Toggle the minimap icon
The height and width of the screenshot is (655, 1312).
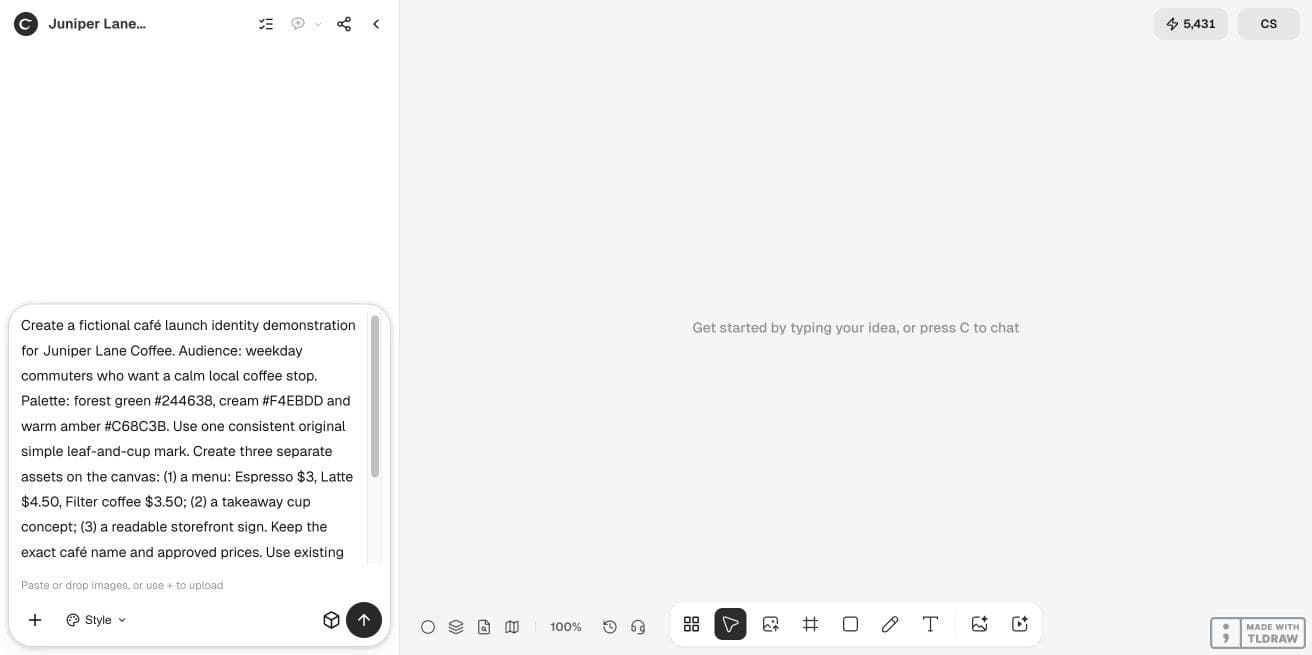click(x=512, y=627)
